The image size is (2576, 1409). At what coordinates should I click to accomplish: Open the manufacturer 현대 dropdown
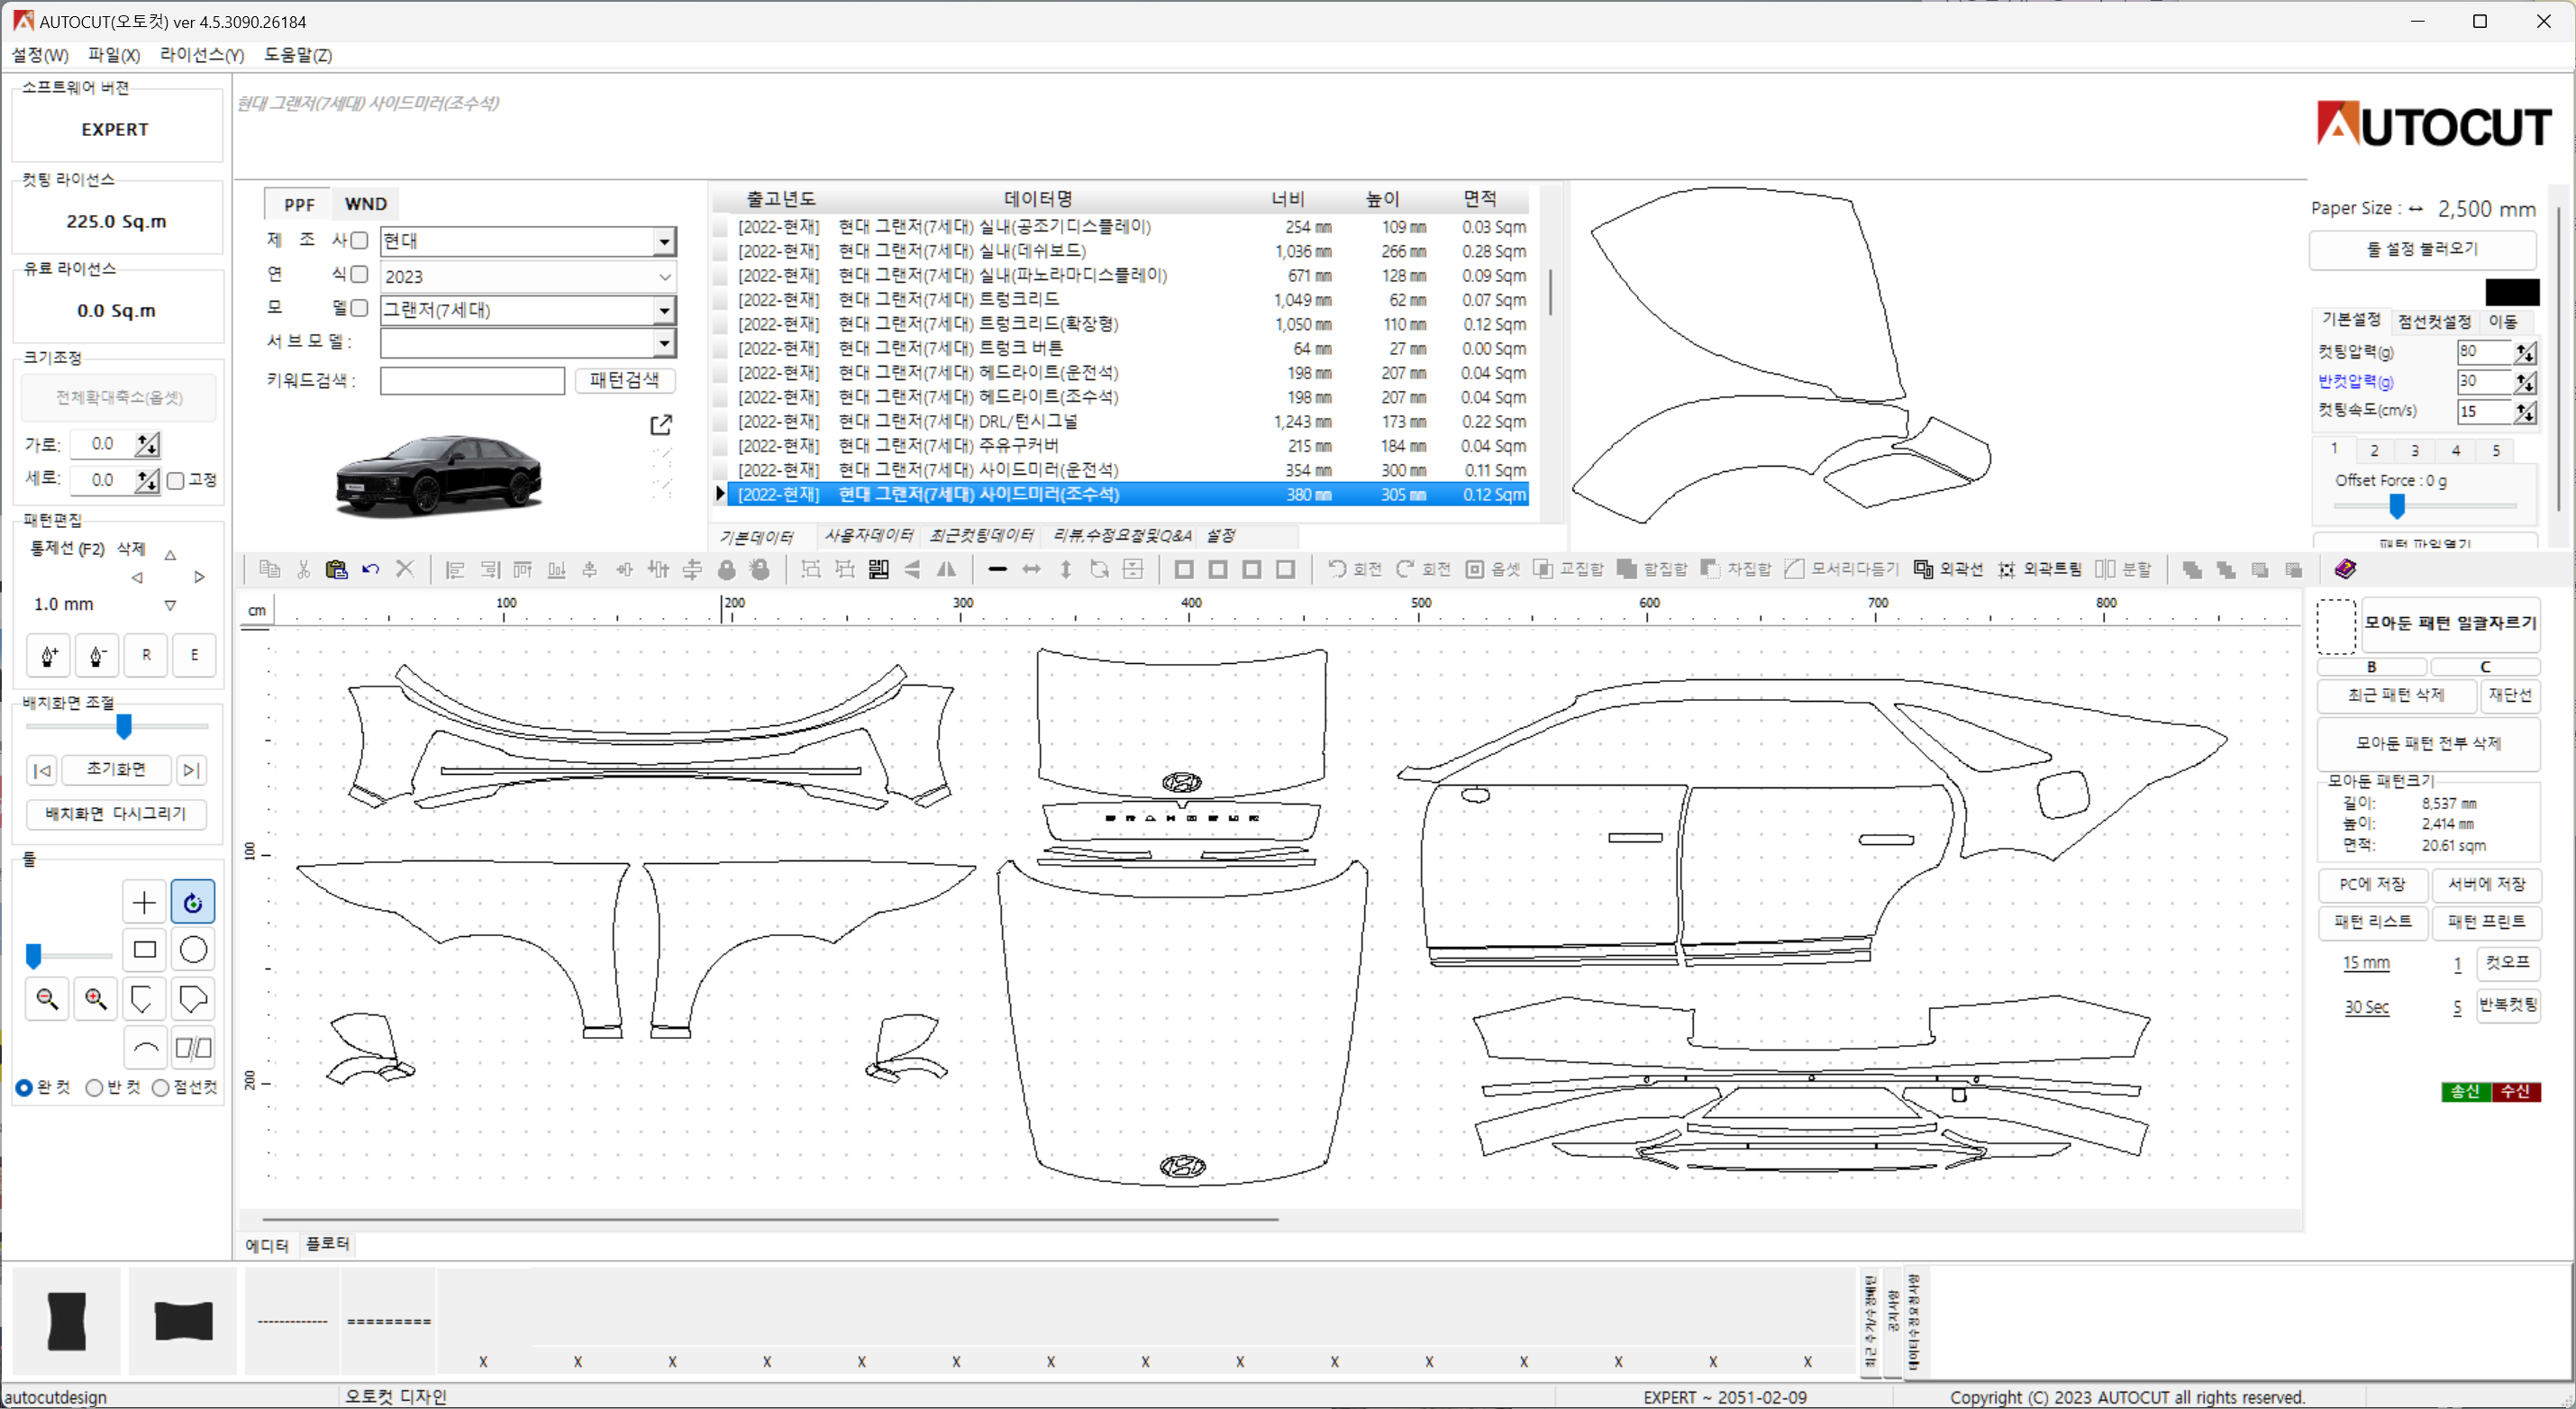(664, 241)
